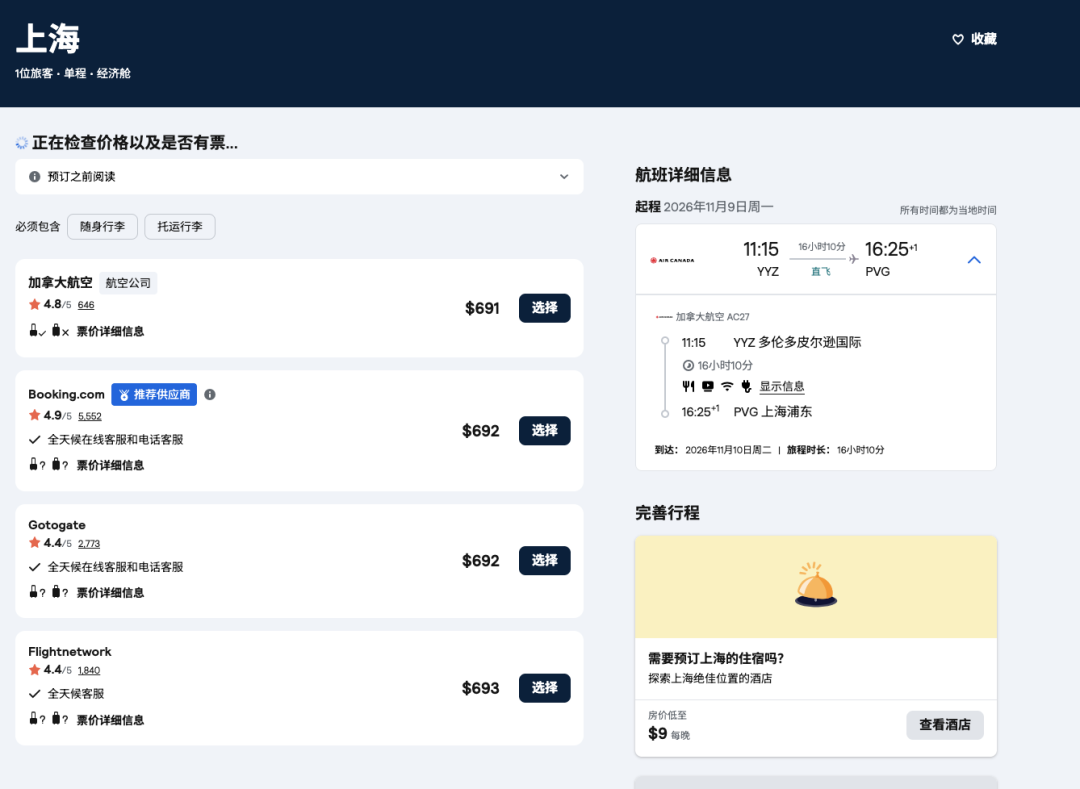Open 显示信息 amenities details
This screenshot has height=789, width=1080.
pyautogui.click(x=782, y=387)
